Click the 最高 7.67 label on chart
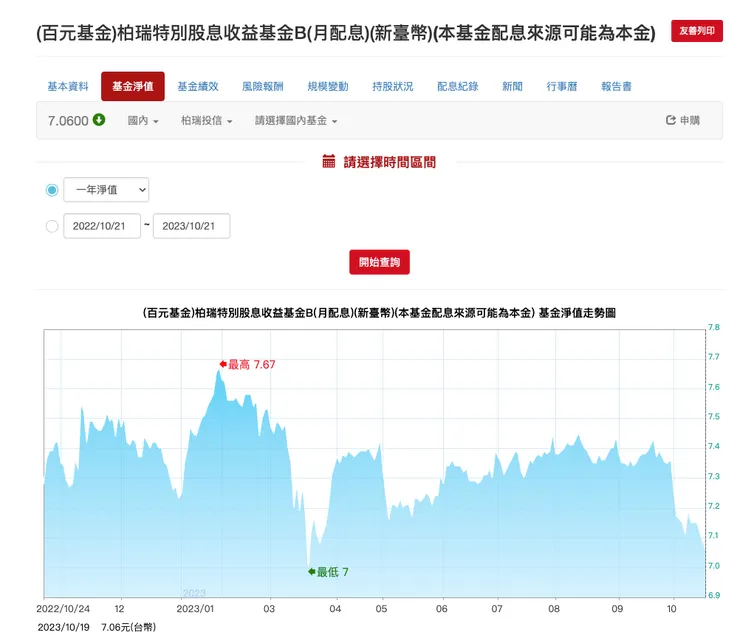Viewport: 740px width, 635px height. [252, 364]
